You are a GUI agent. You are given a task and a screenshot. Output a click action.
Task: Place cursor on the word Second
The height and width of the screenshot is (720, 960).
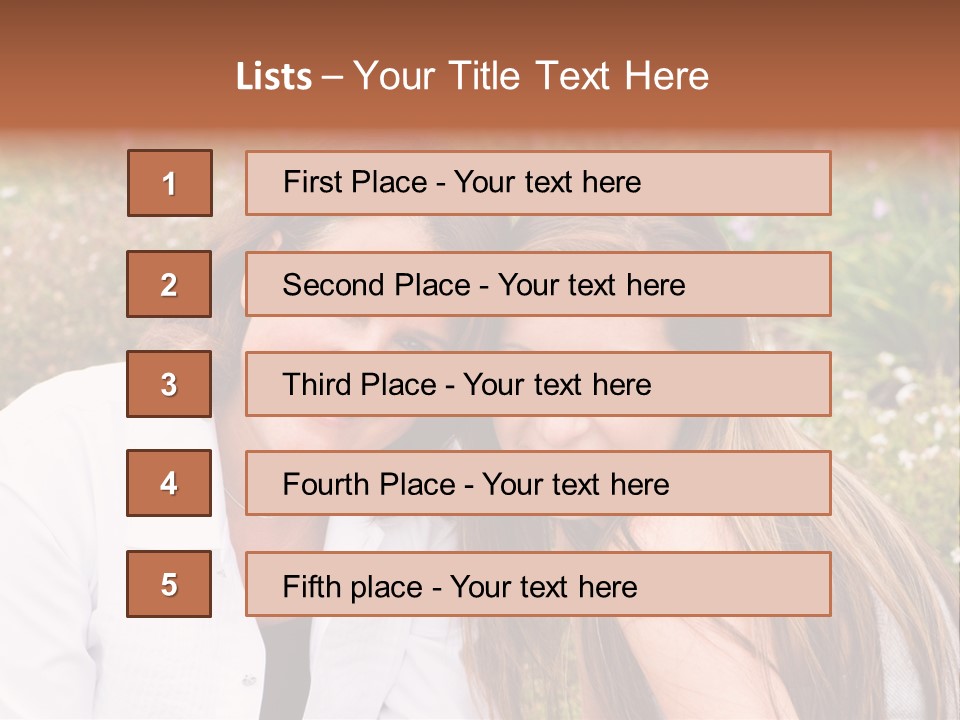pos(334,285)
